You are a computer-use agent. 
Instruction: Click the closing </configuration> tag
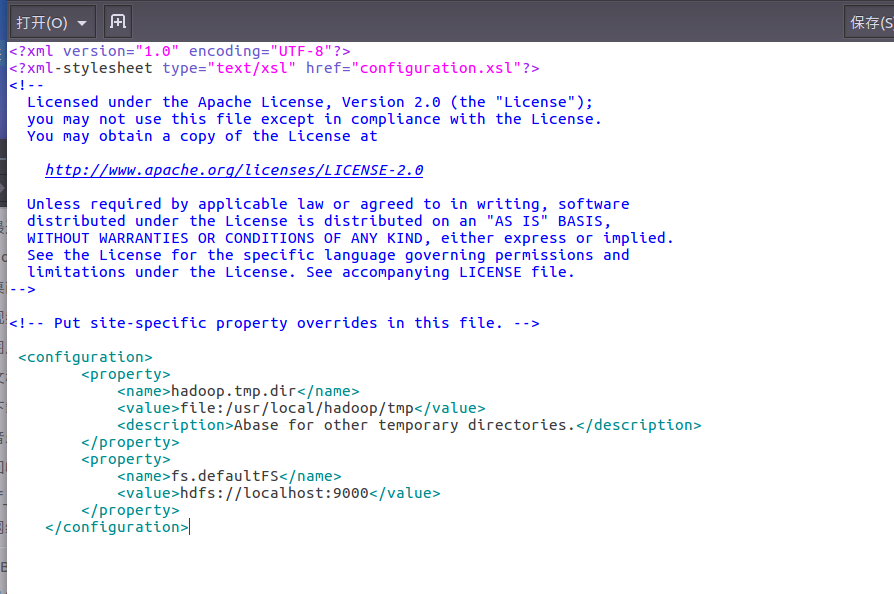click(x=117, y=527)
